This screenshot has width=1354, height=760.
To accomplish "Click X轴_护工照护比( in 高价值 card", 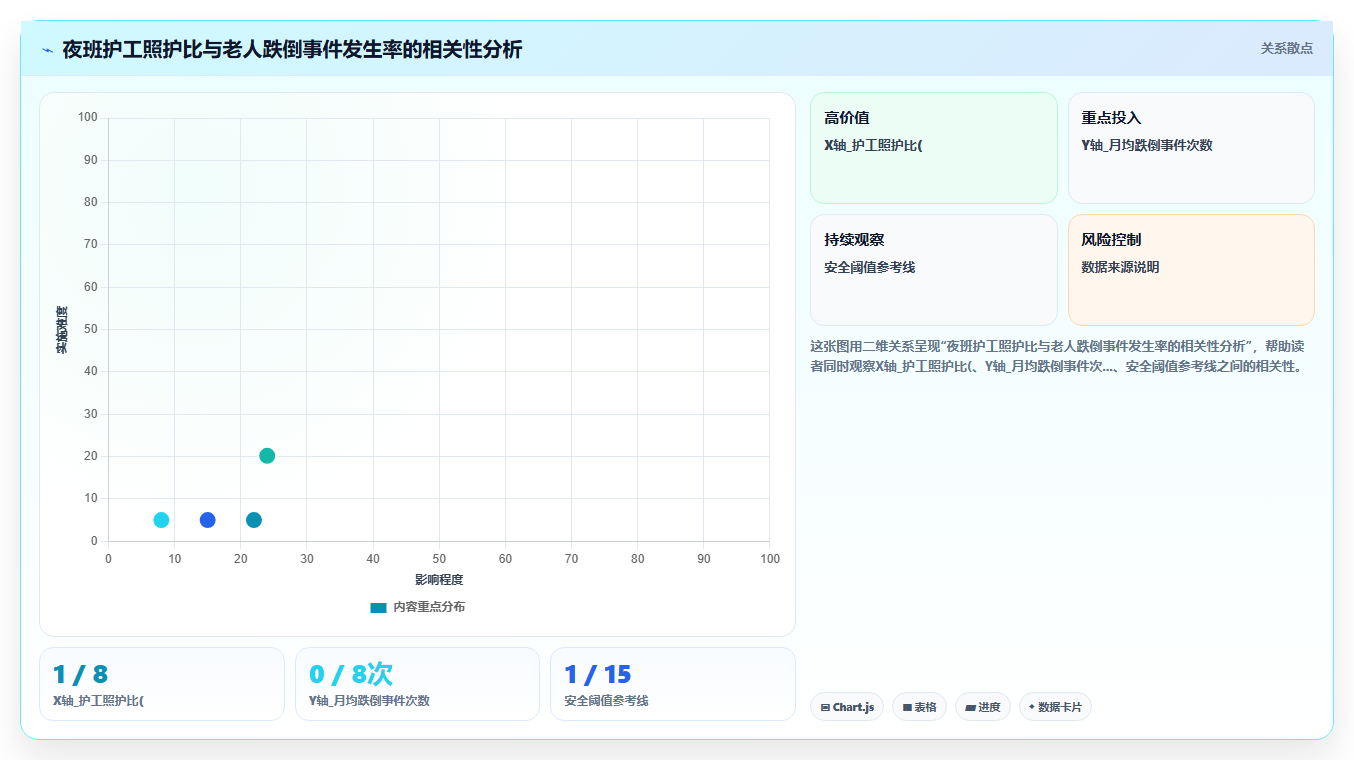I will 873,145.
